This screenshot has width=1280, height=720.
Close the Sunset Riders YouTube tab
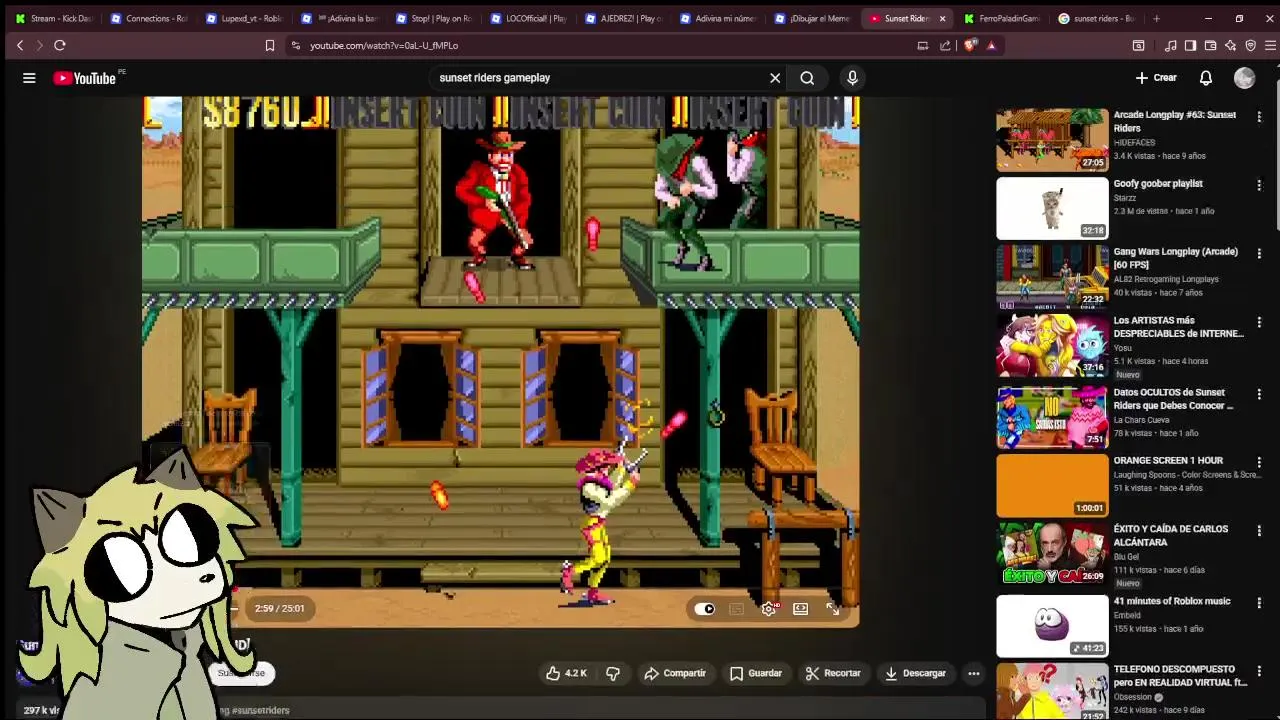pyautogui.click(x=942, y=18)
